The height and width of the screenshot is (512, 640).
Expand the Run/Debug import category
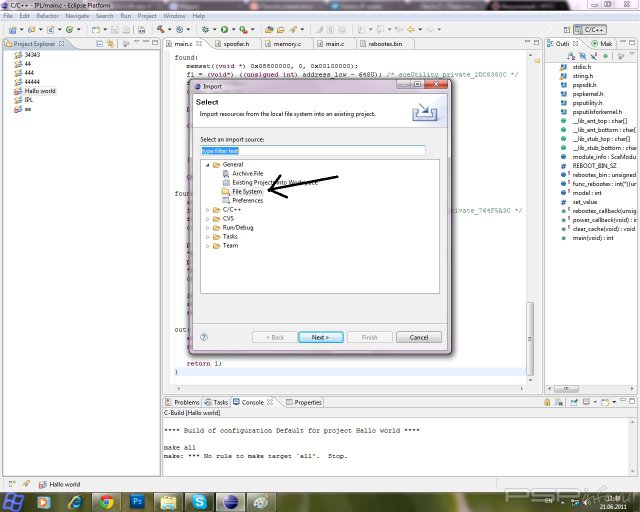tap(206, 227)
